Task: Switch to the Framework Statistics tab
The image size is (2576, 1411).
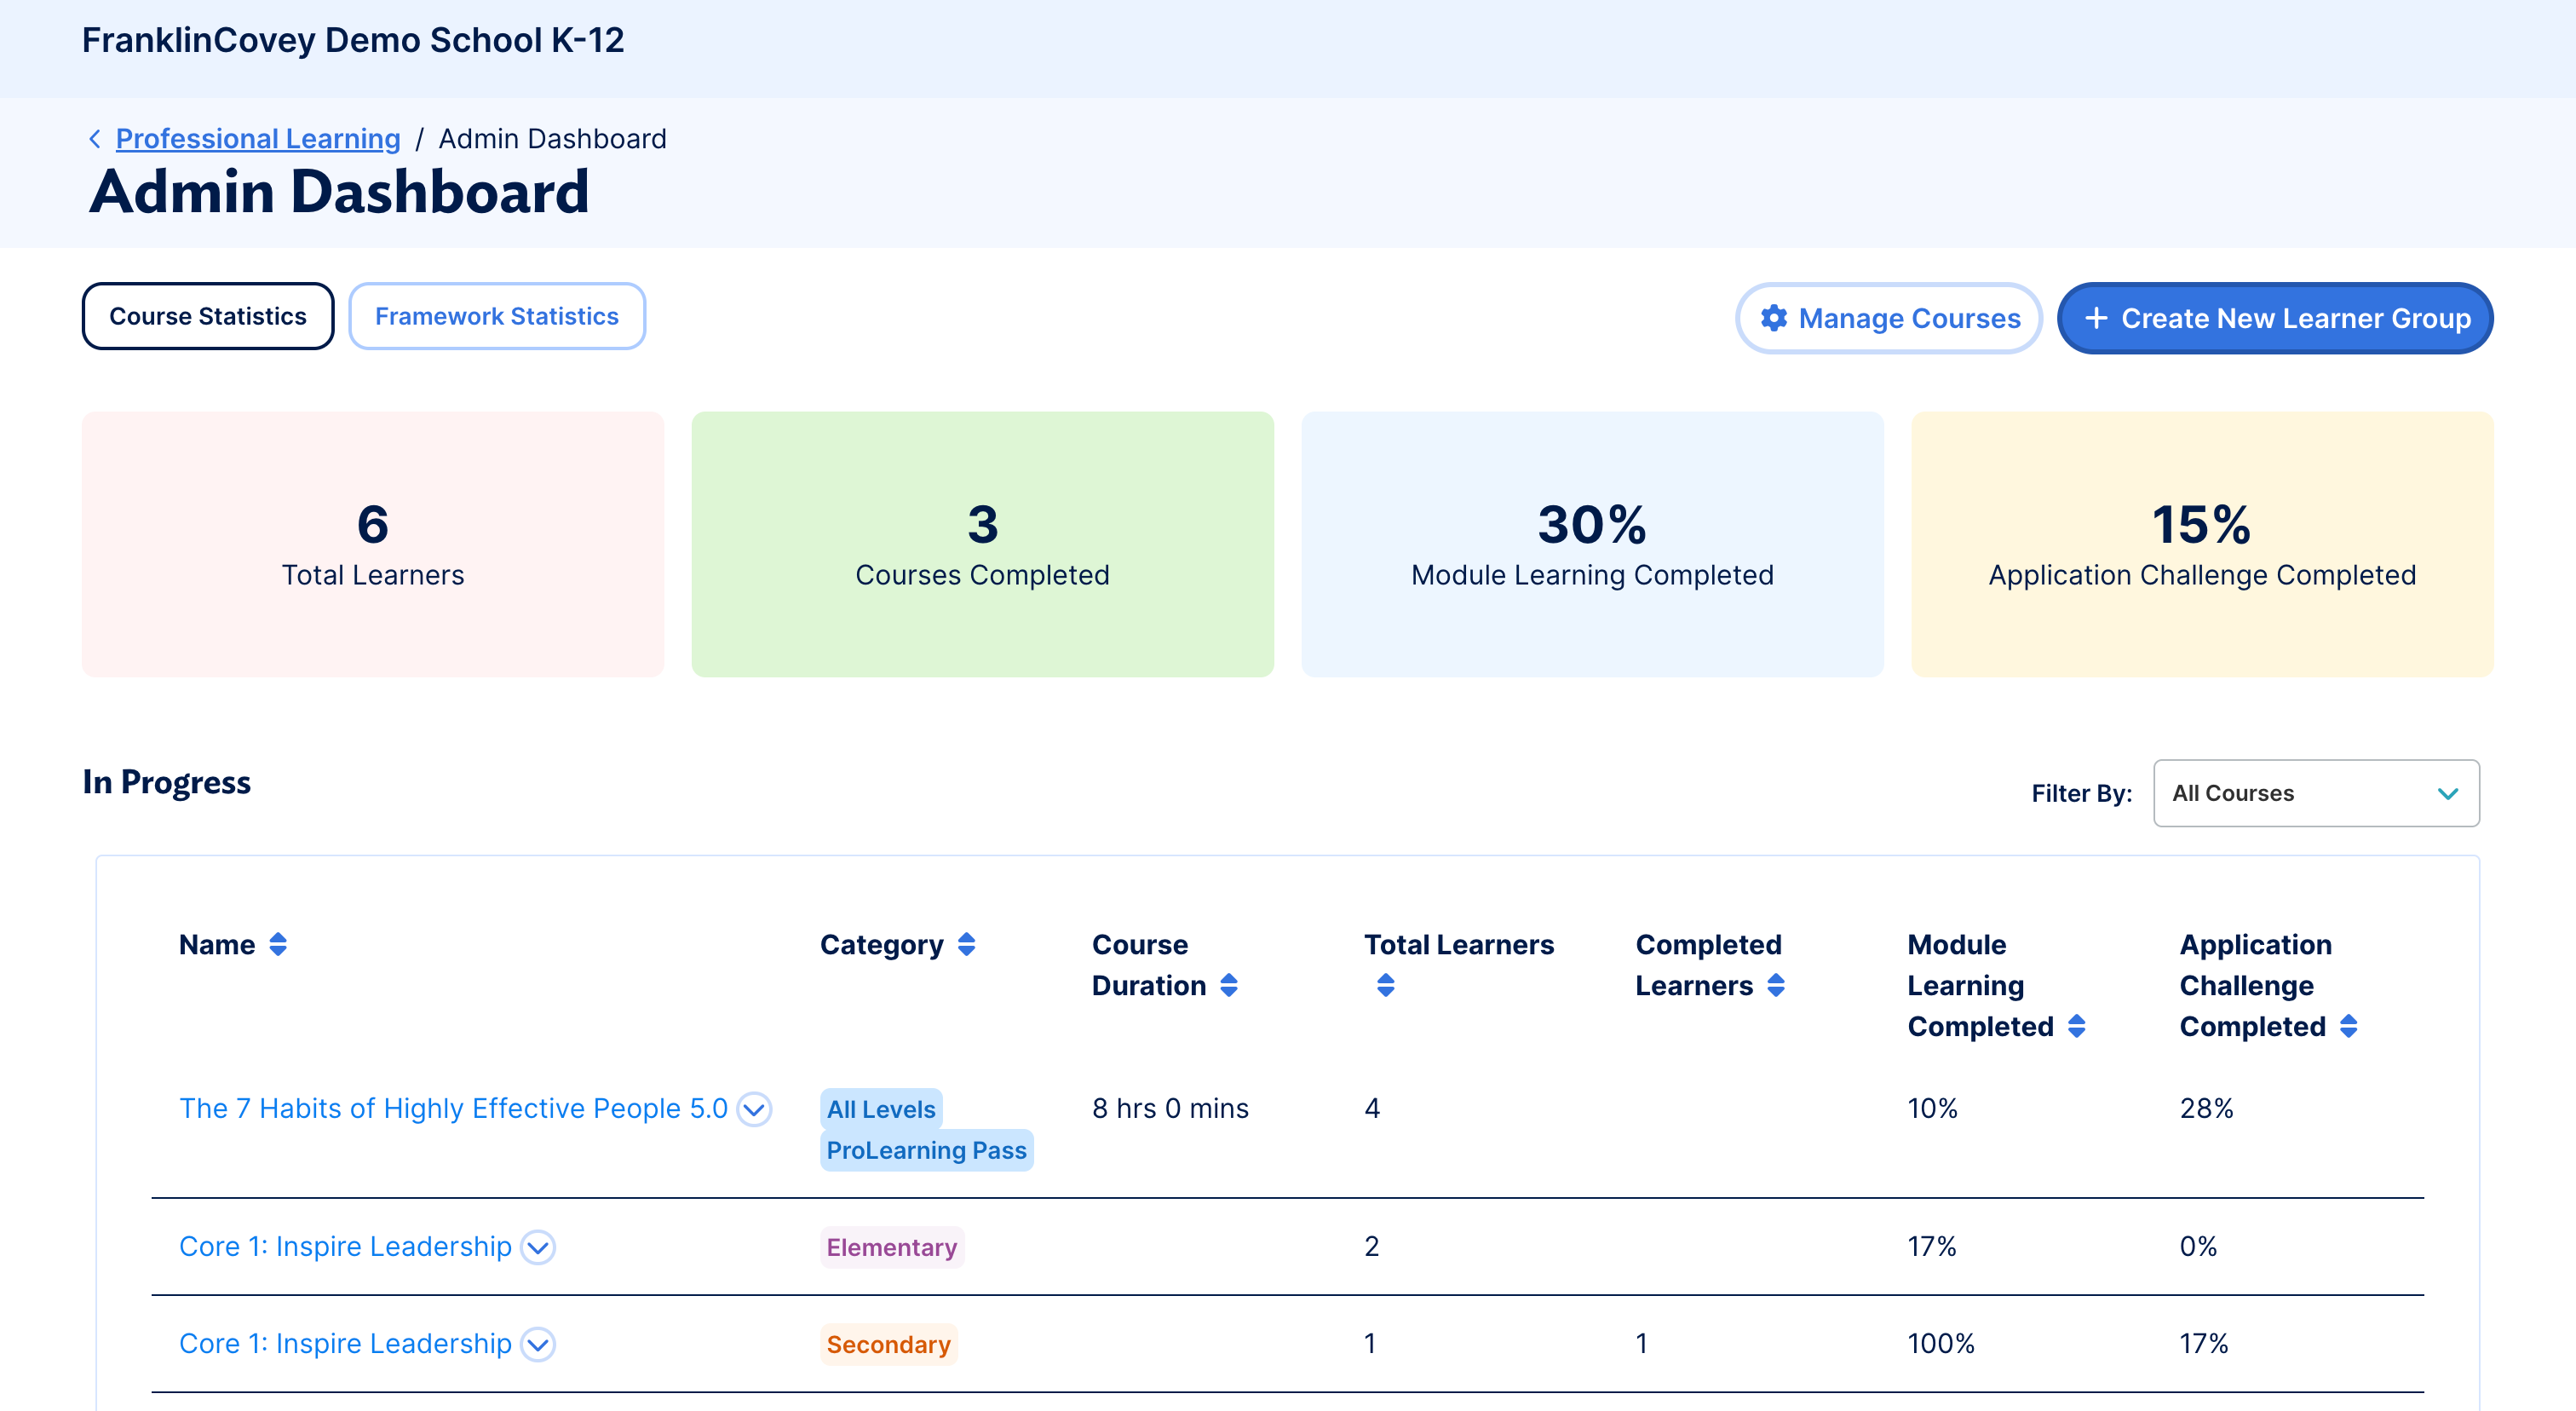Action: point(497,316)
